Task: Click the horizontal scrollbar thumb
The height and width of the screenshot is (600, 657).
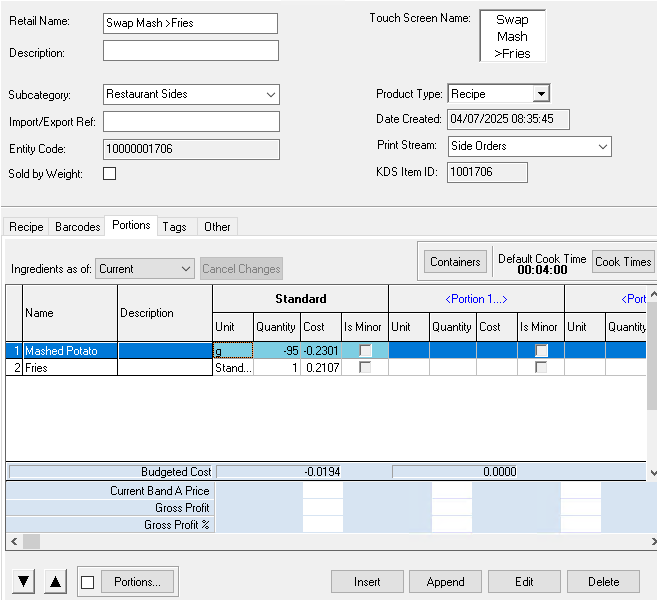Action: 32,541
